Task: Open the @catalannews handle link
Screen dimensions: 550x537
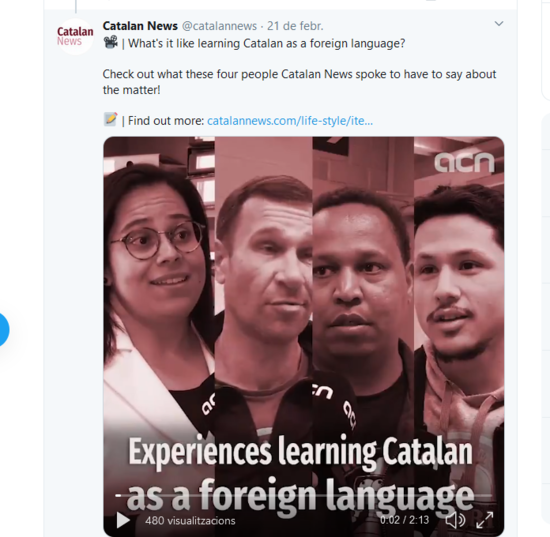Action: pos(220,26)
